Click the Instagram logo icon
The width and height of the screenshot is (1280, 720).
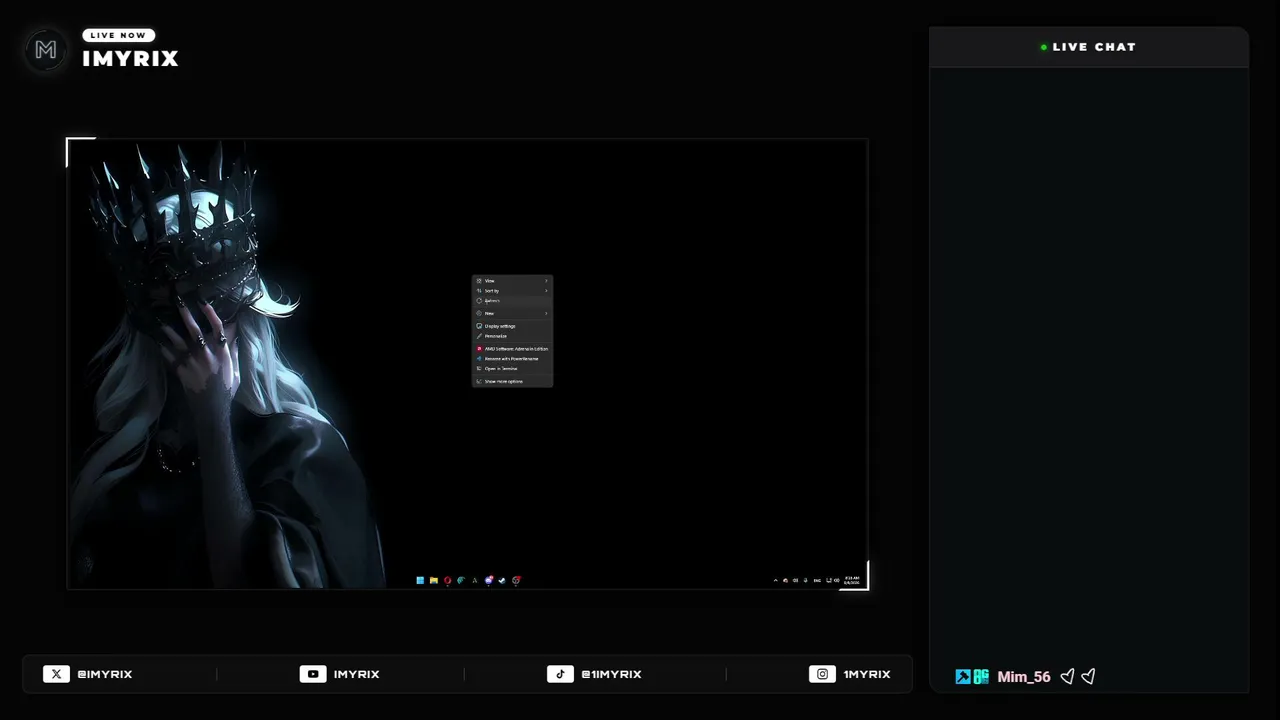click(x=822, y=674)
